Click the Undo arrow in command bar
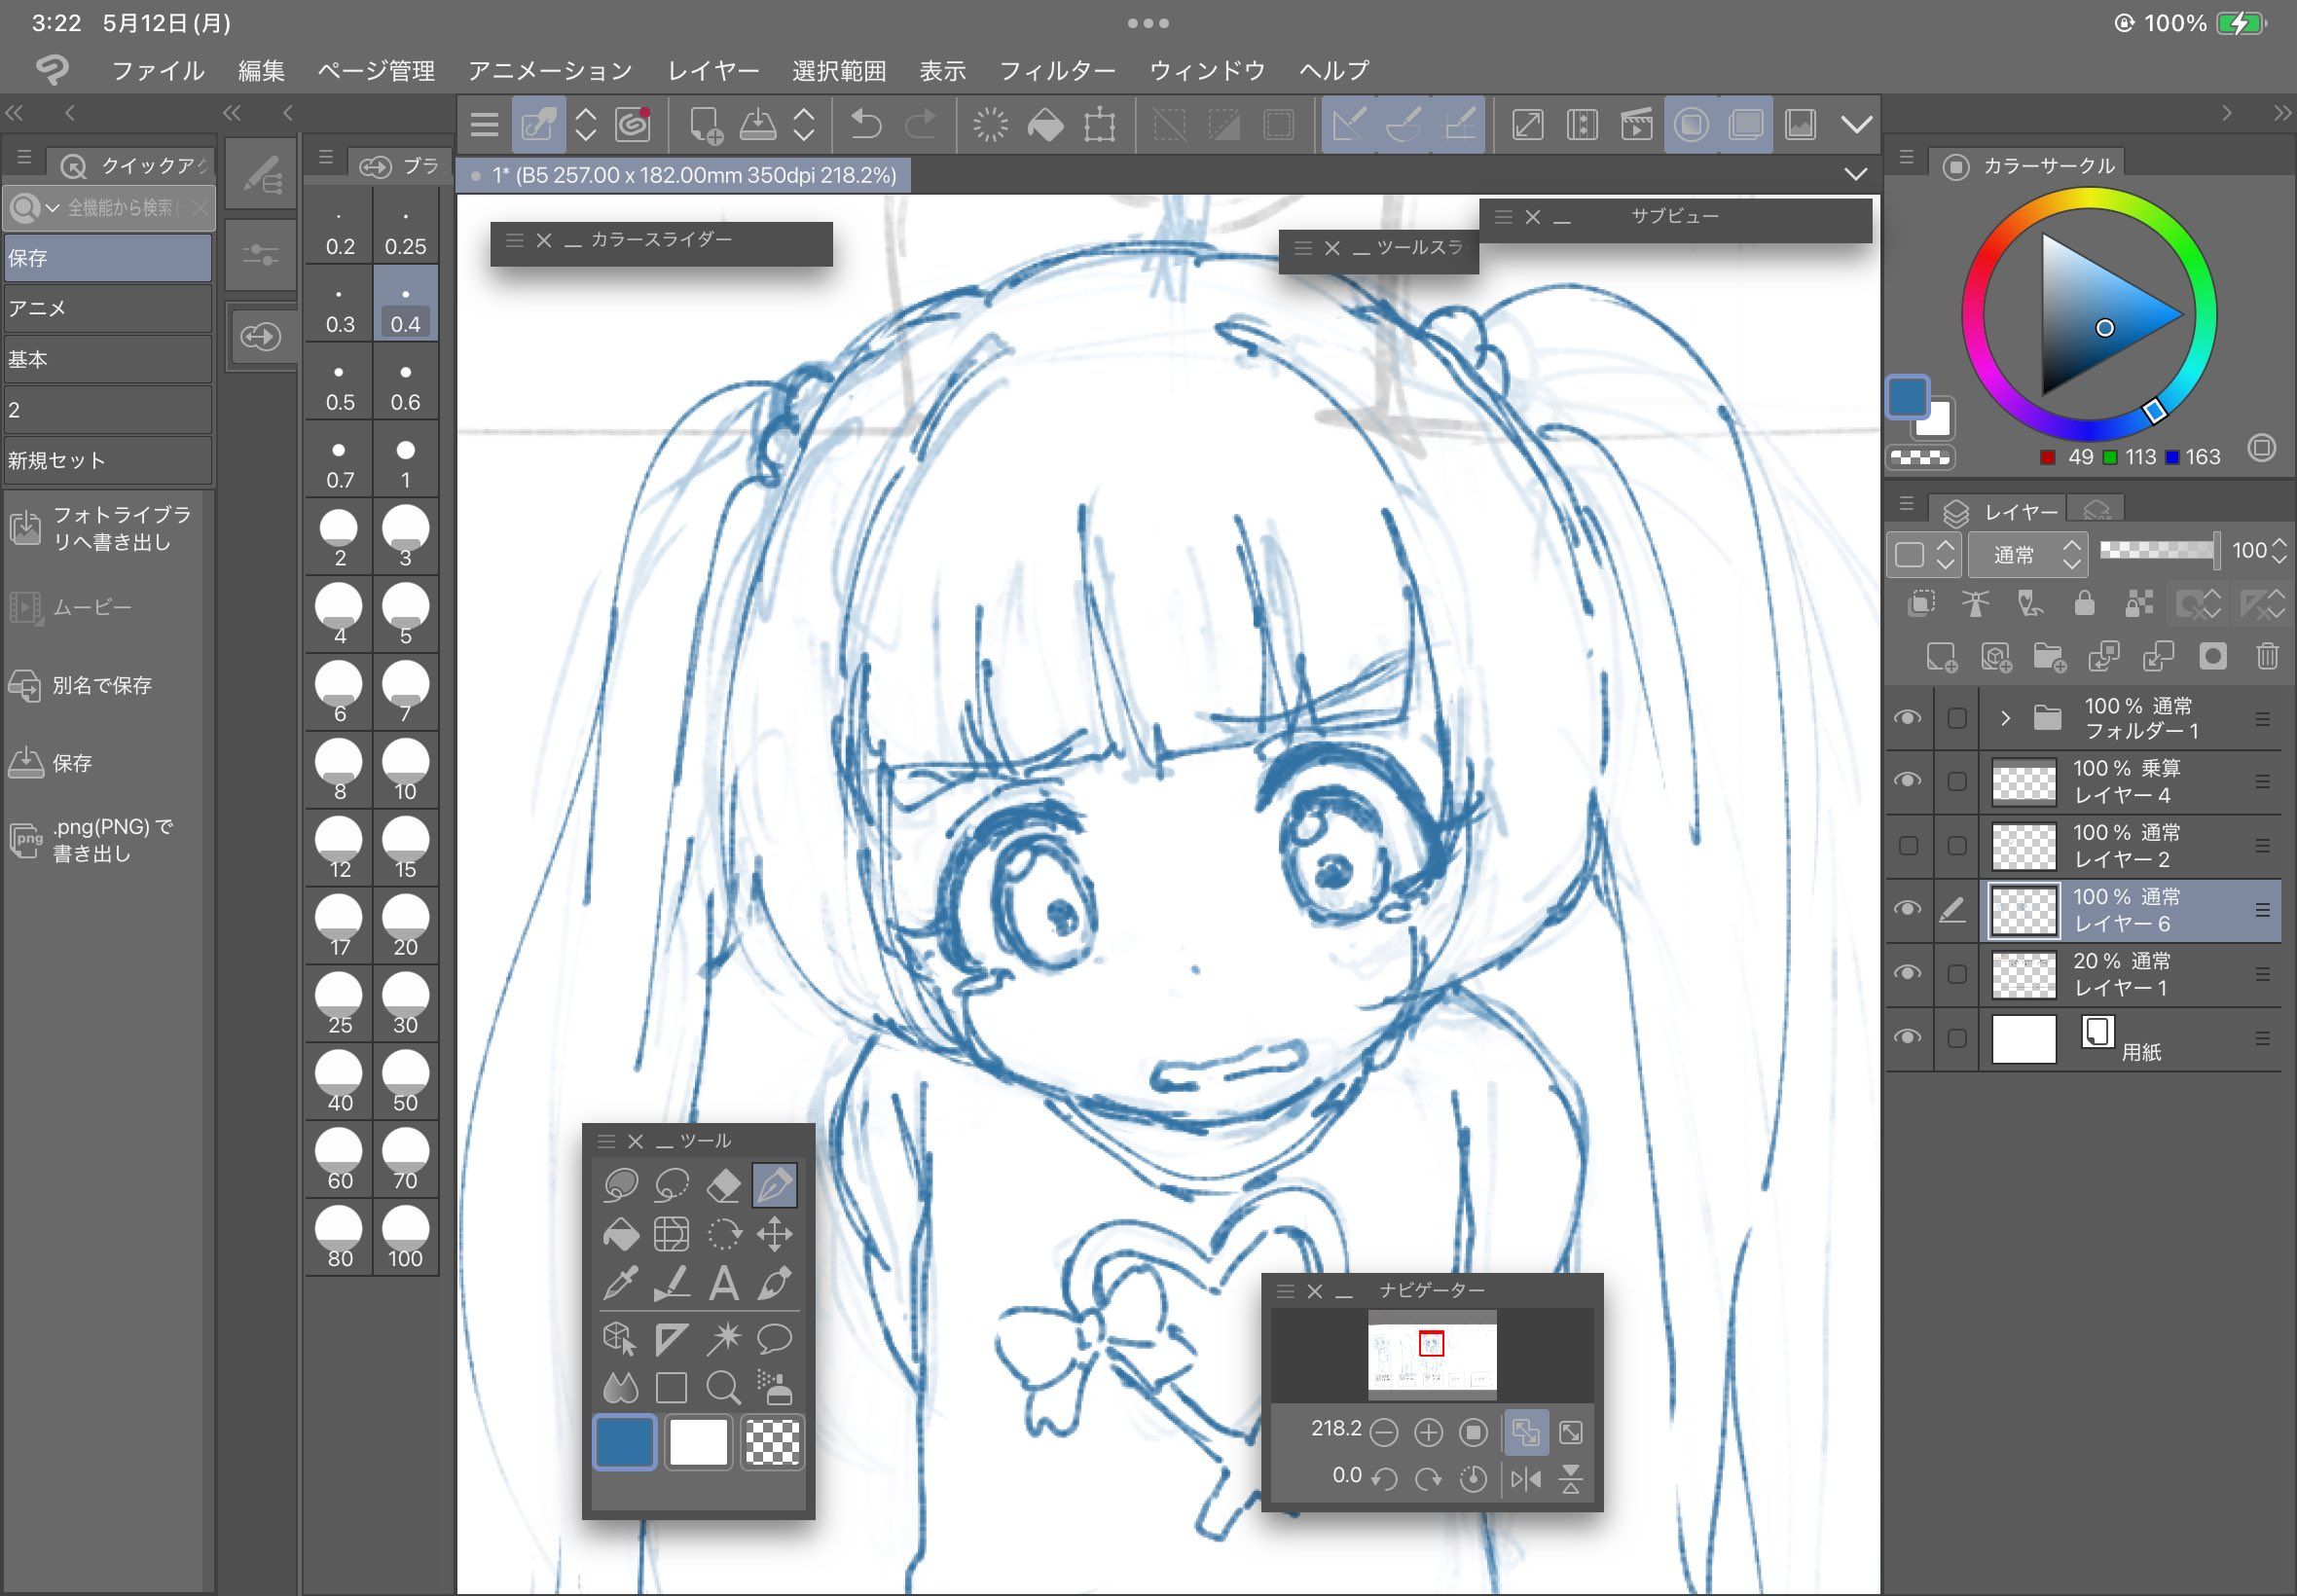 pos(865,125)
